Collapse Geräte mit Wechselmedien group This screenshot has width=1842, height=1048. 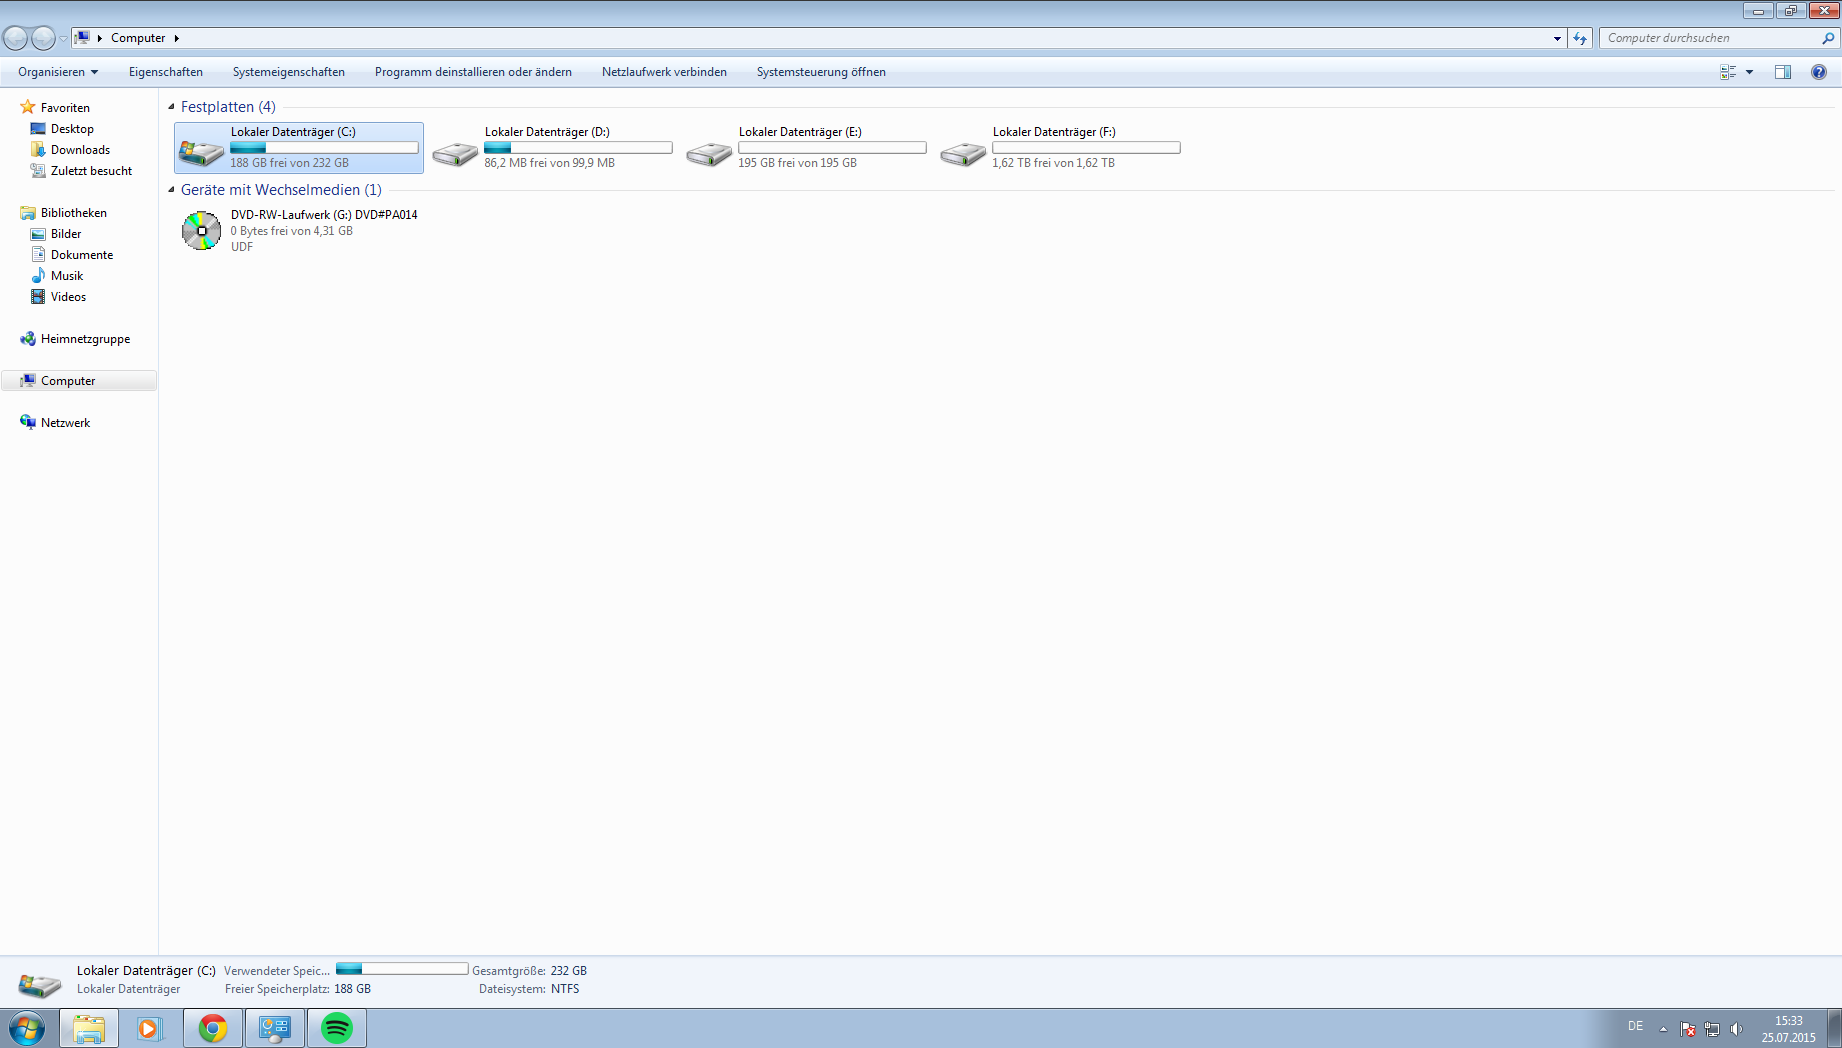click(171, 189)
